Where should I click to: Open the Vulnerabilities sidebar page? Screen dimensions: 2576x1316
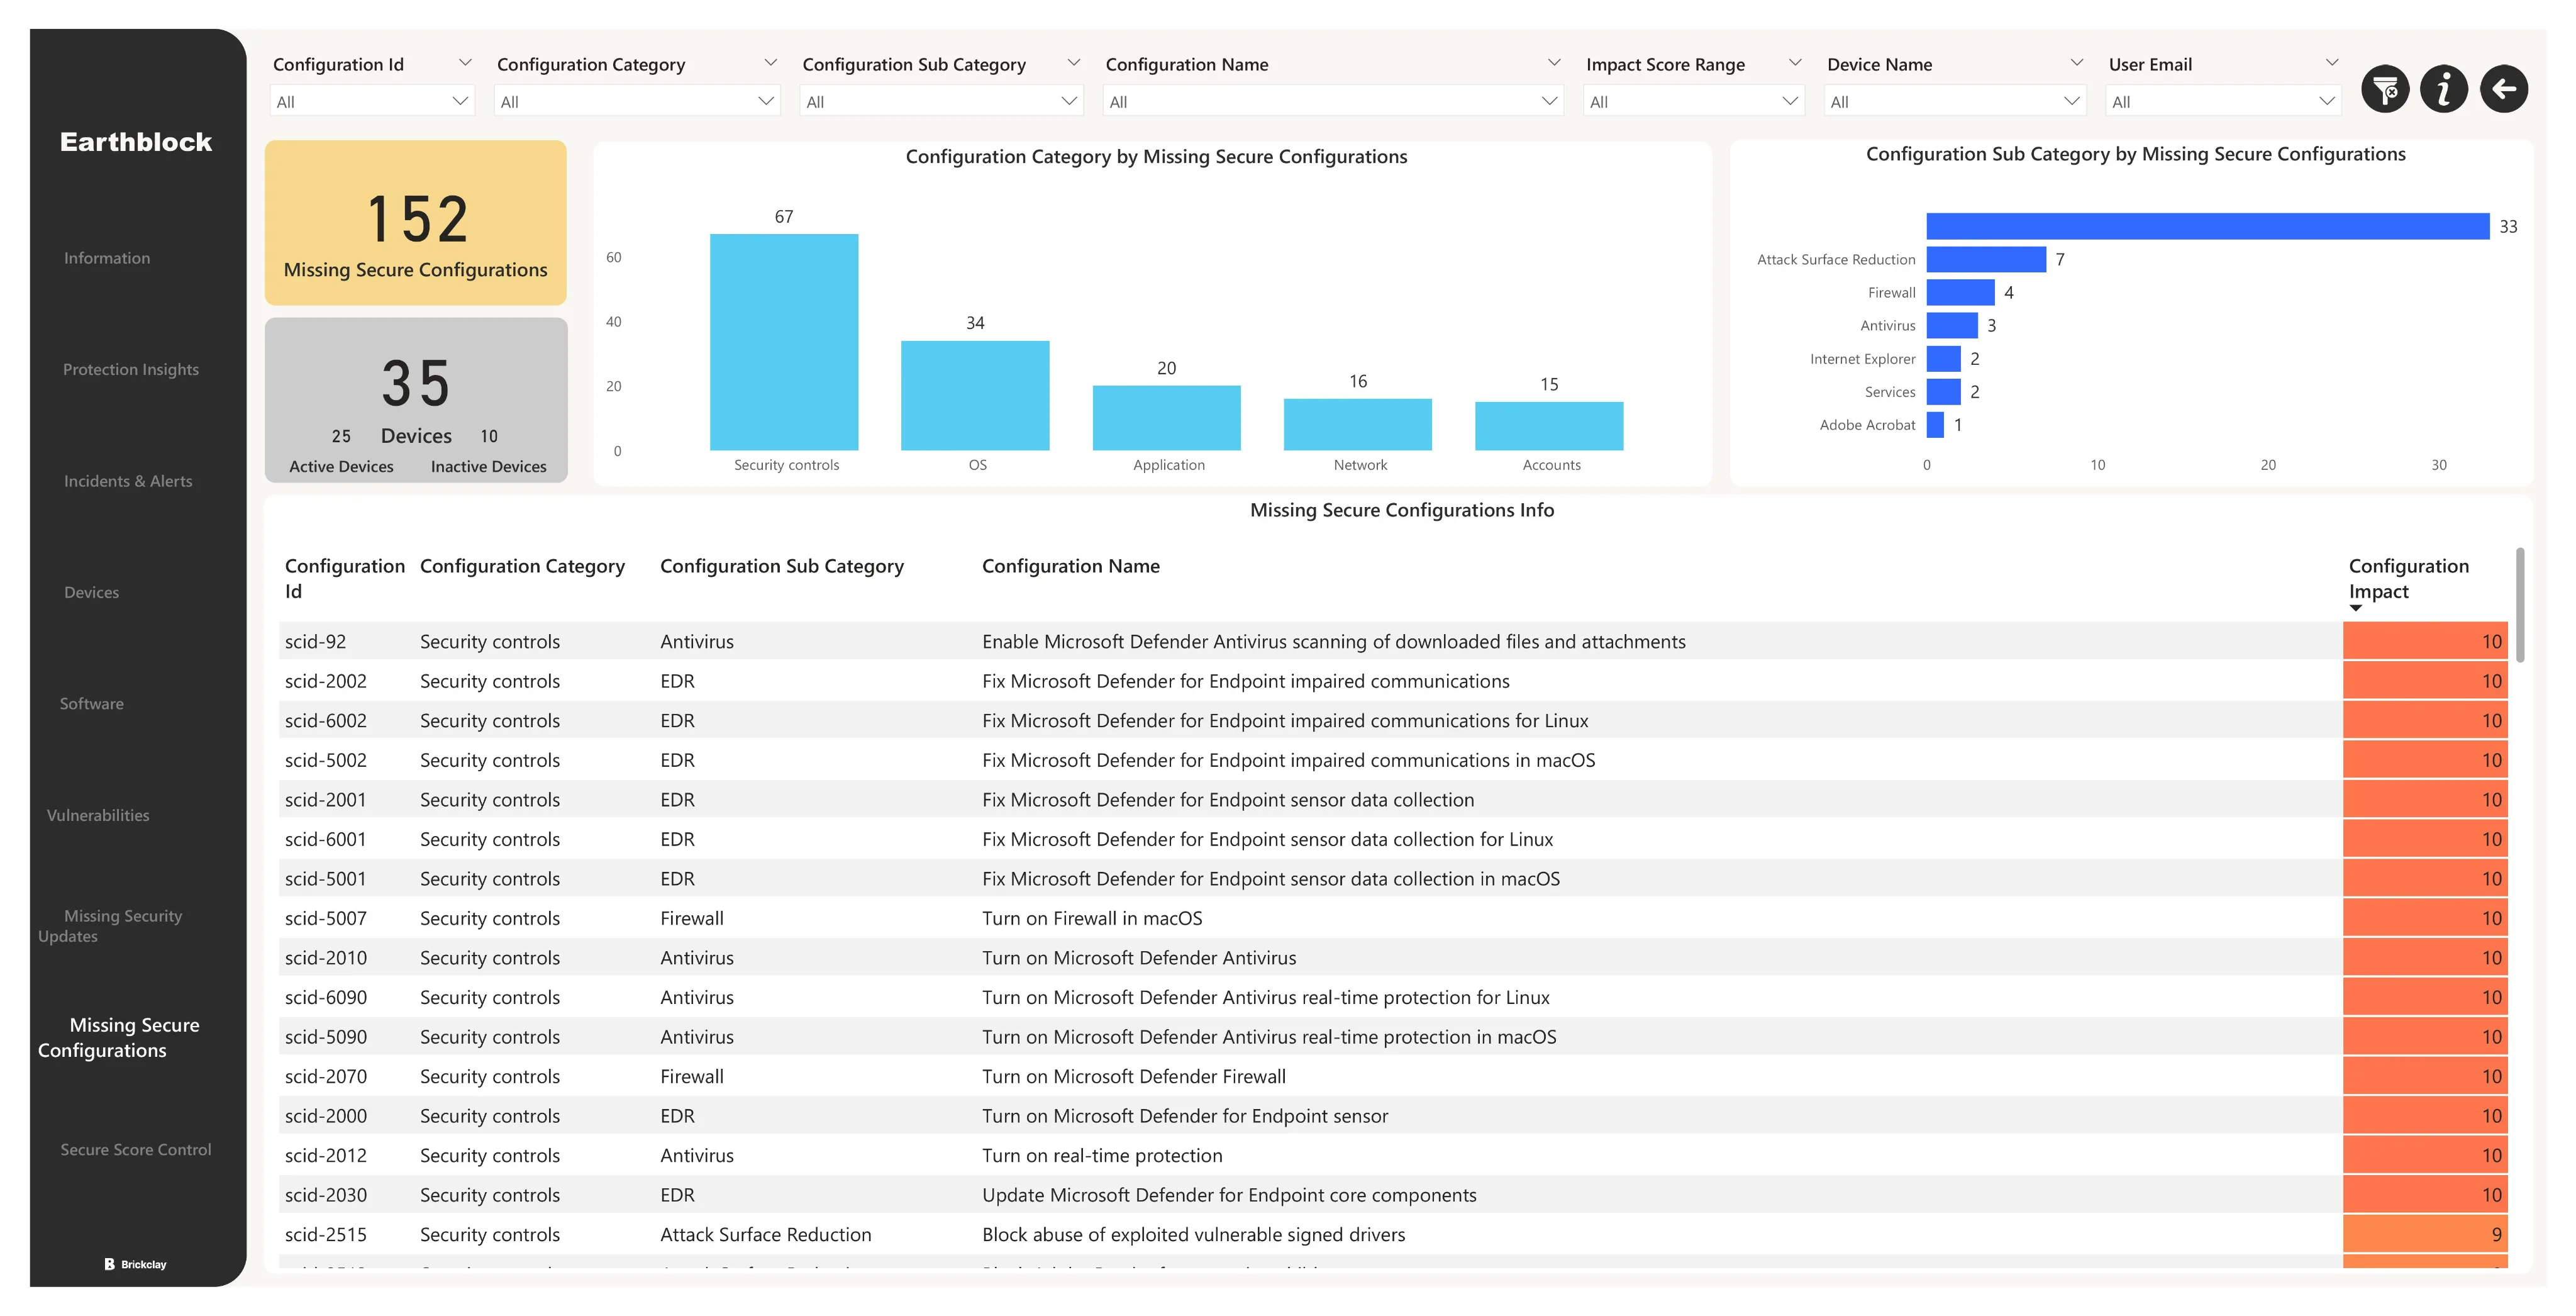pos(98,815)
